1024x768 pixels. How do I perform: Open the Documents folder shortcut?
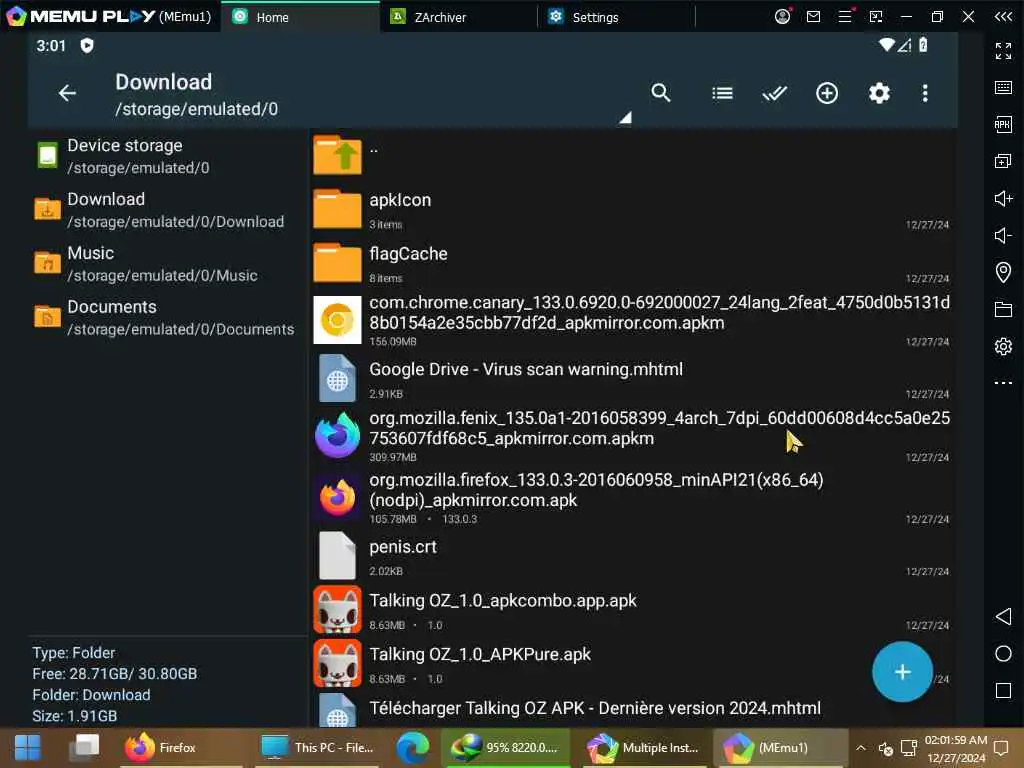[167, 317]
